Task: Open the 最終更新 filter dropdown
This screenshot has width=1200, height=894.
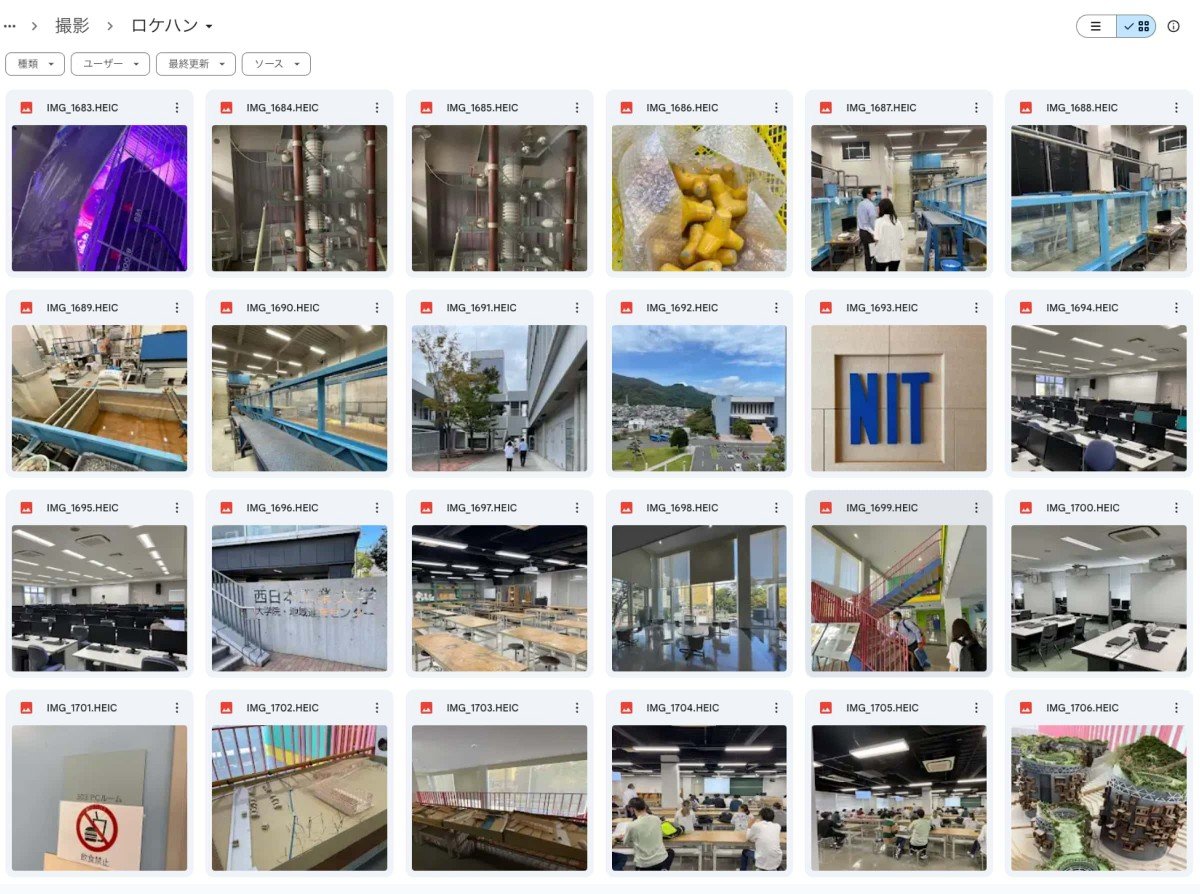Action: [x=196, y=64]
